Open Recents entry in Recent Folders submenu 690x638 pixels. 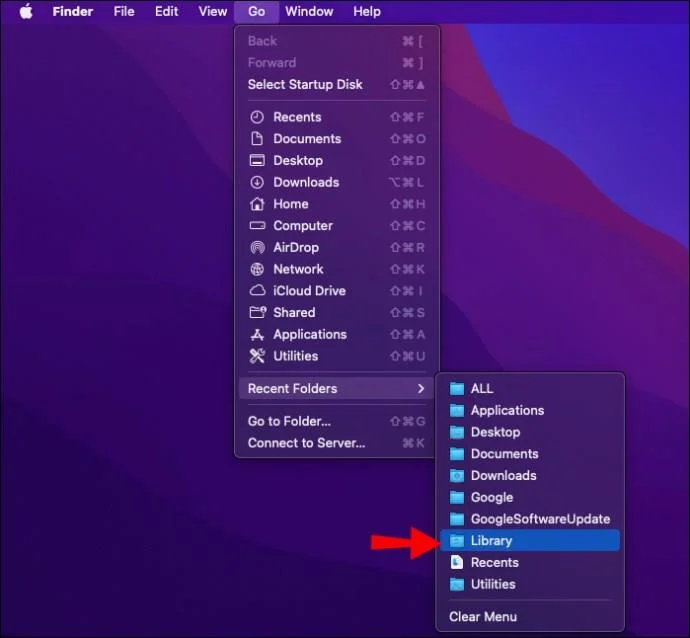[x=530, y=562]
